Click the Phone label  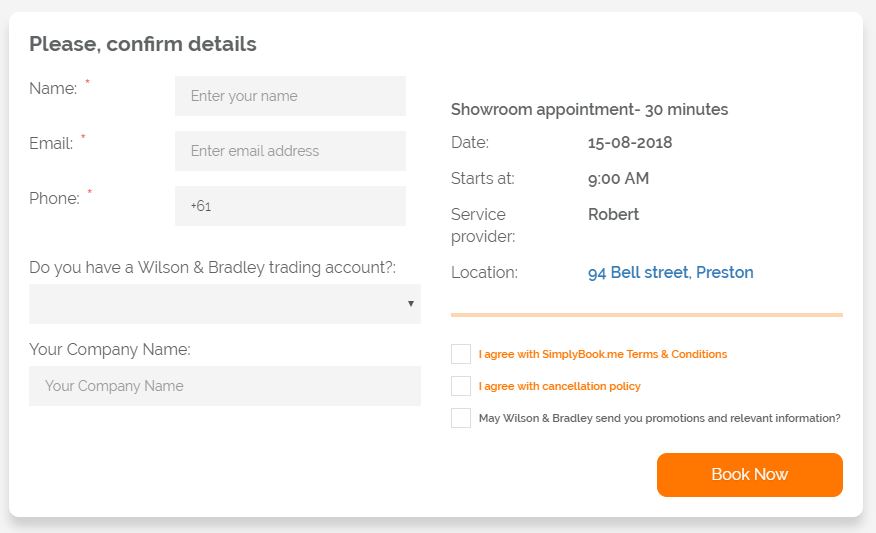click(54, 198)
